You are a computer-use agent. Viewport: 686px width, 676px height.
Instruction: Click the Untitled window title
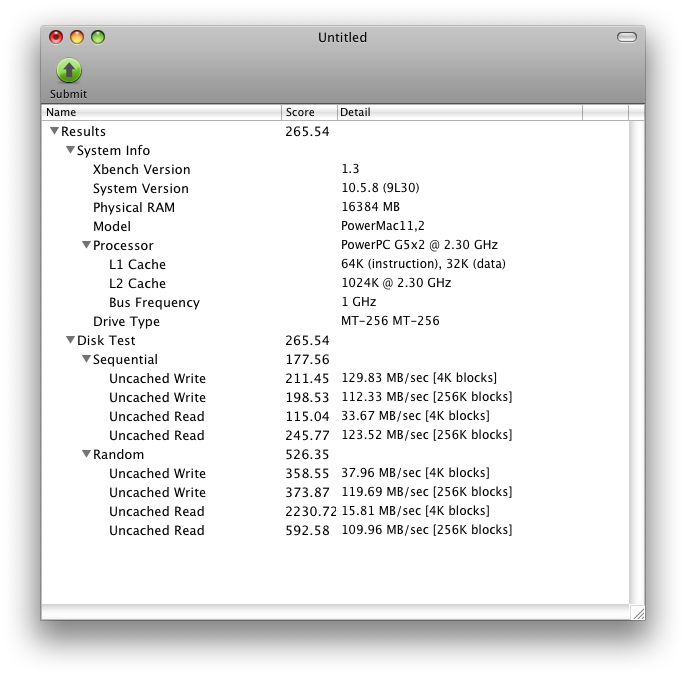click(x=342, y=38)
